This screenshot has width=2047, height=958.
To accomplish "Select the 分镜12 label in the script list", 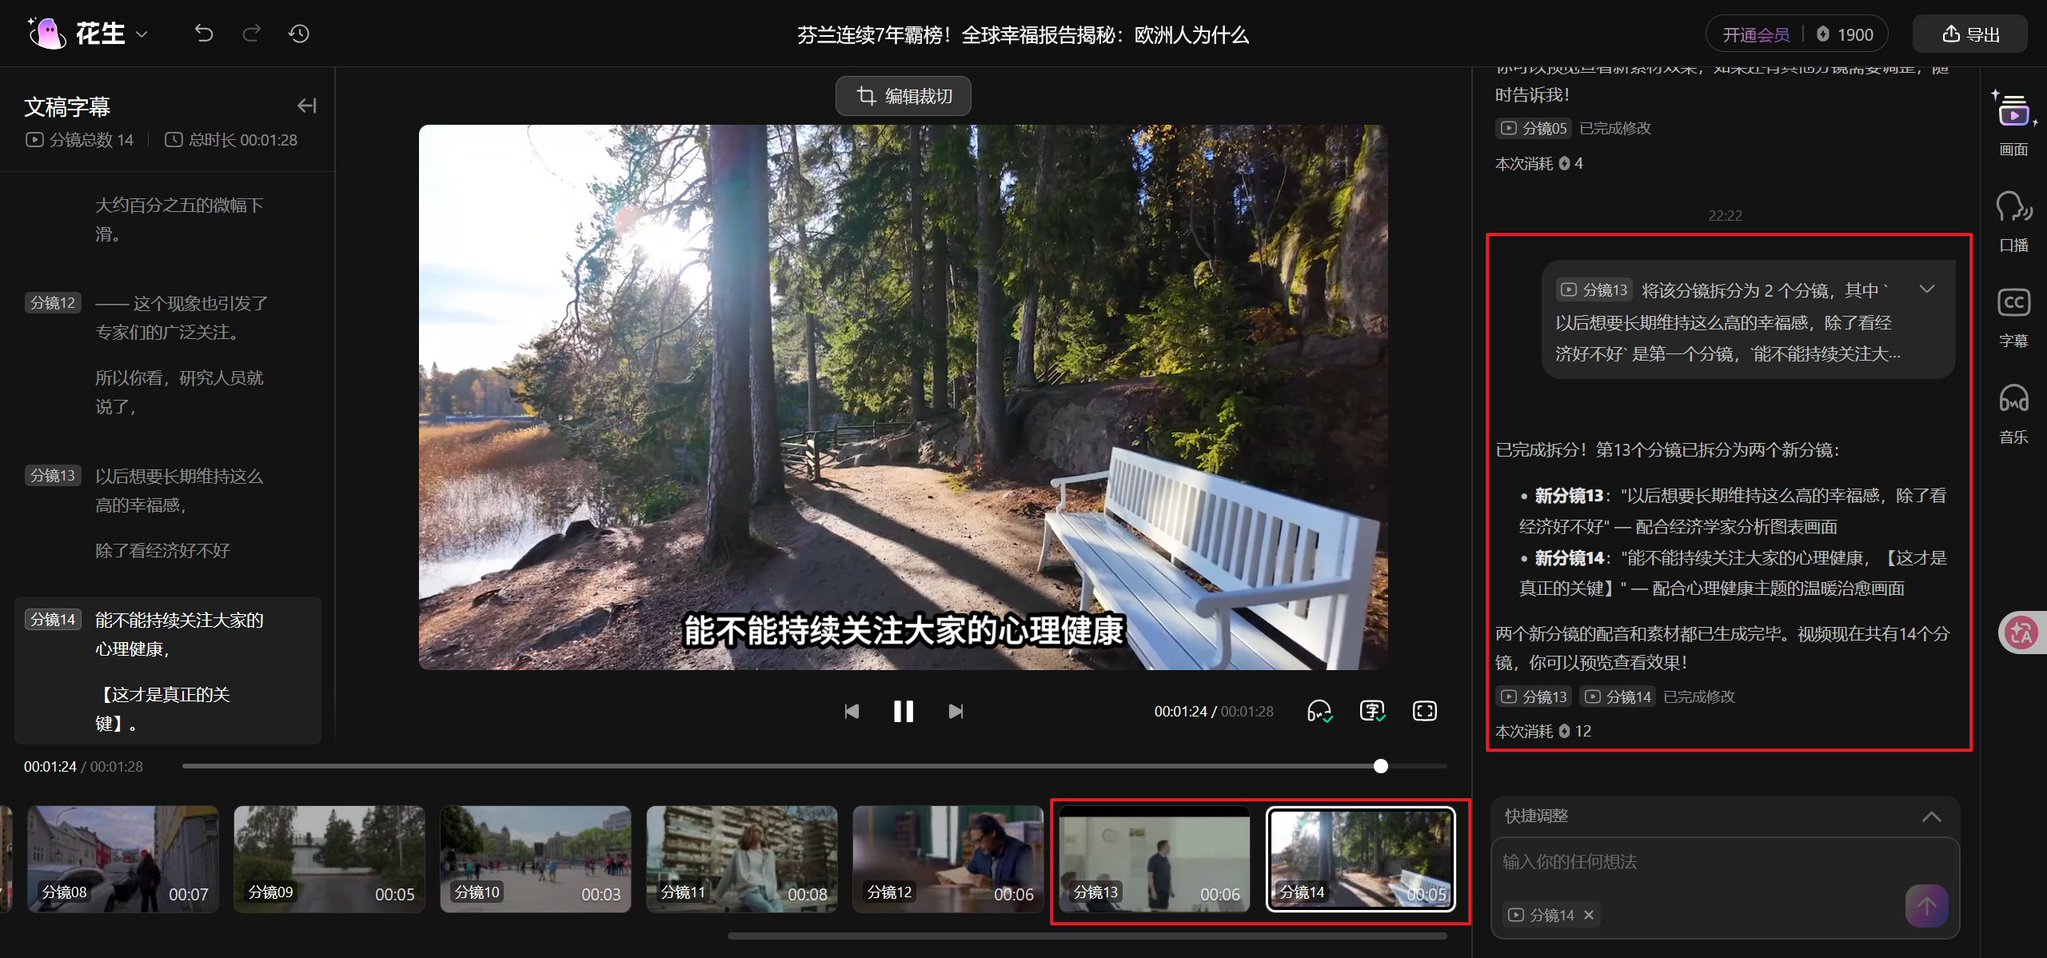I will [x=52, y=303].
